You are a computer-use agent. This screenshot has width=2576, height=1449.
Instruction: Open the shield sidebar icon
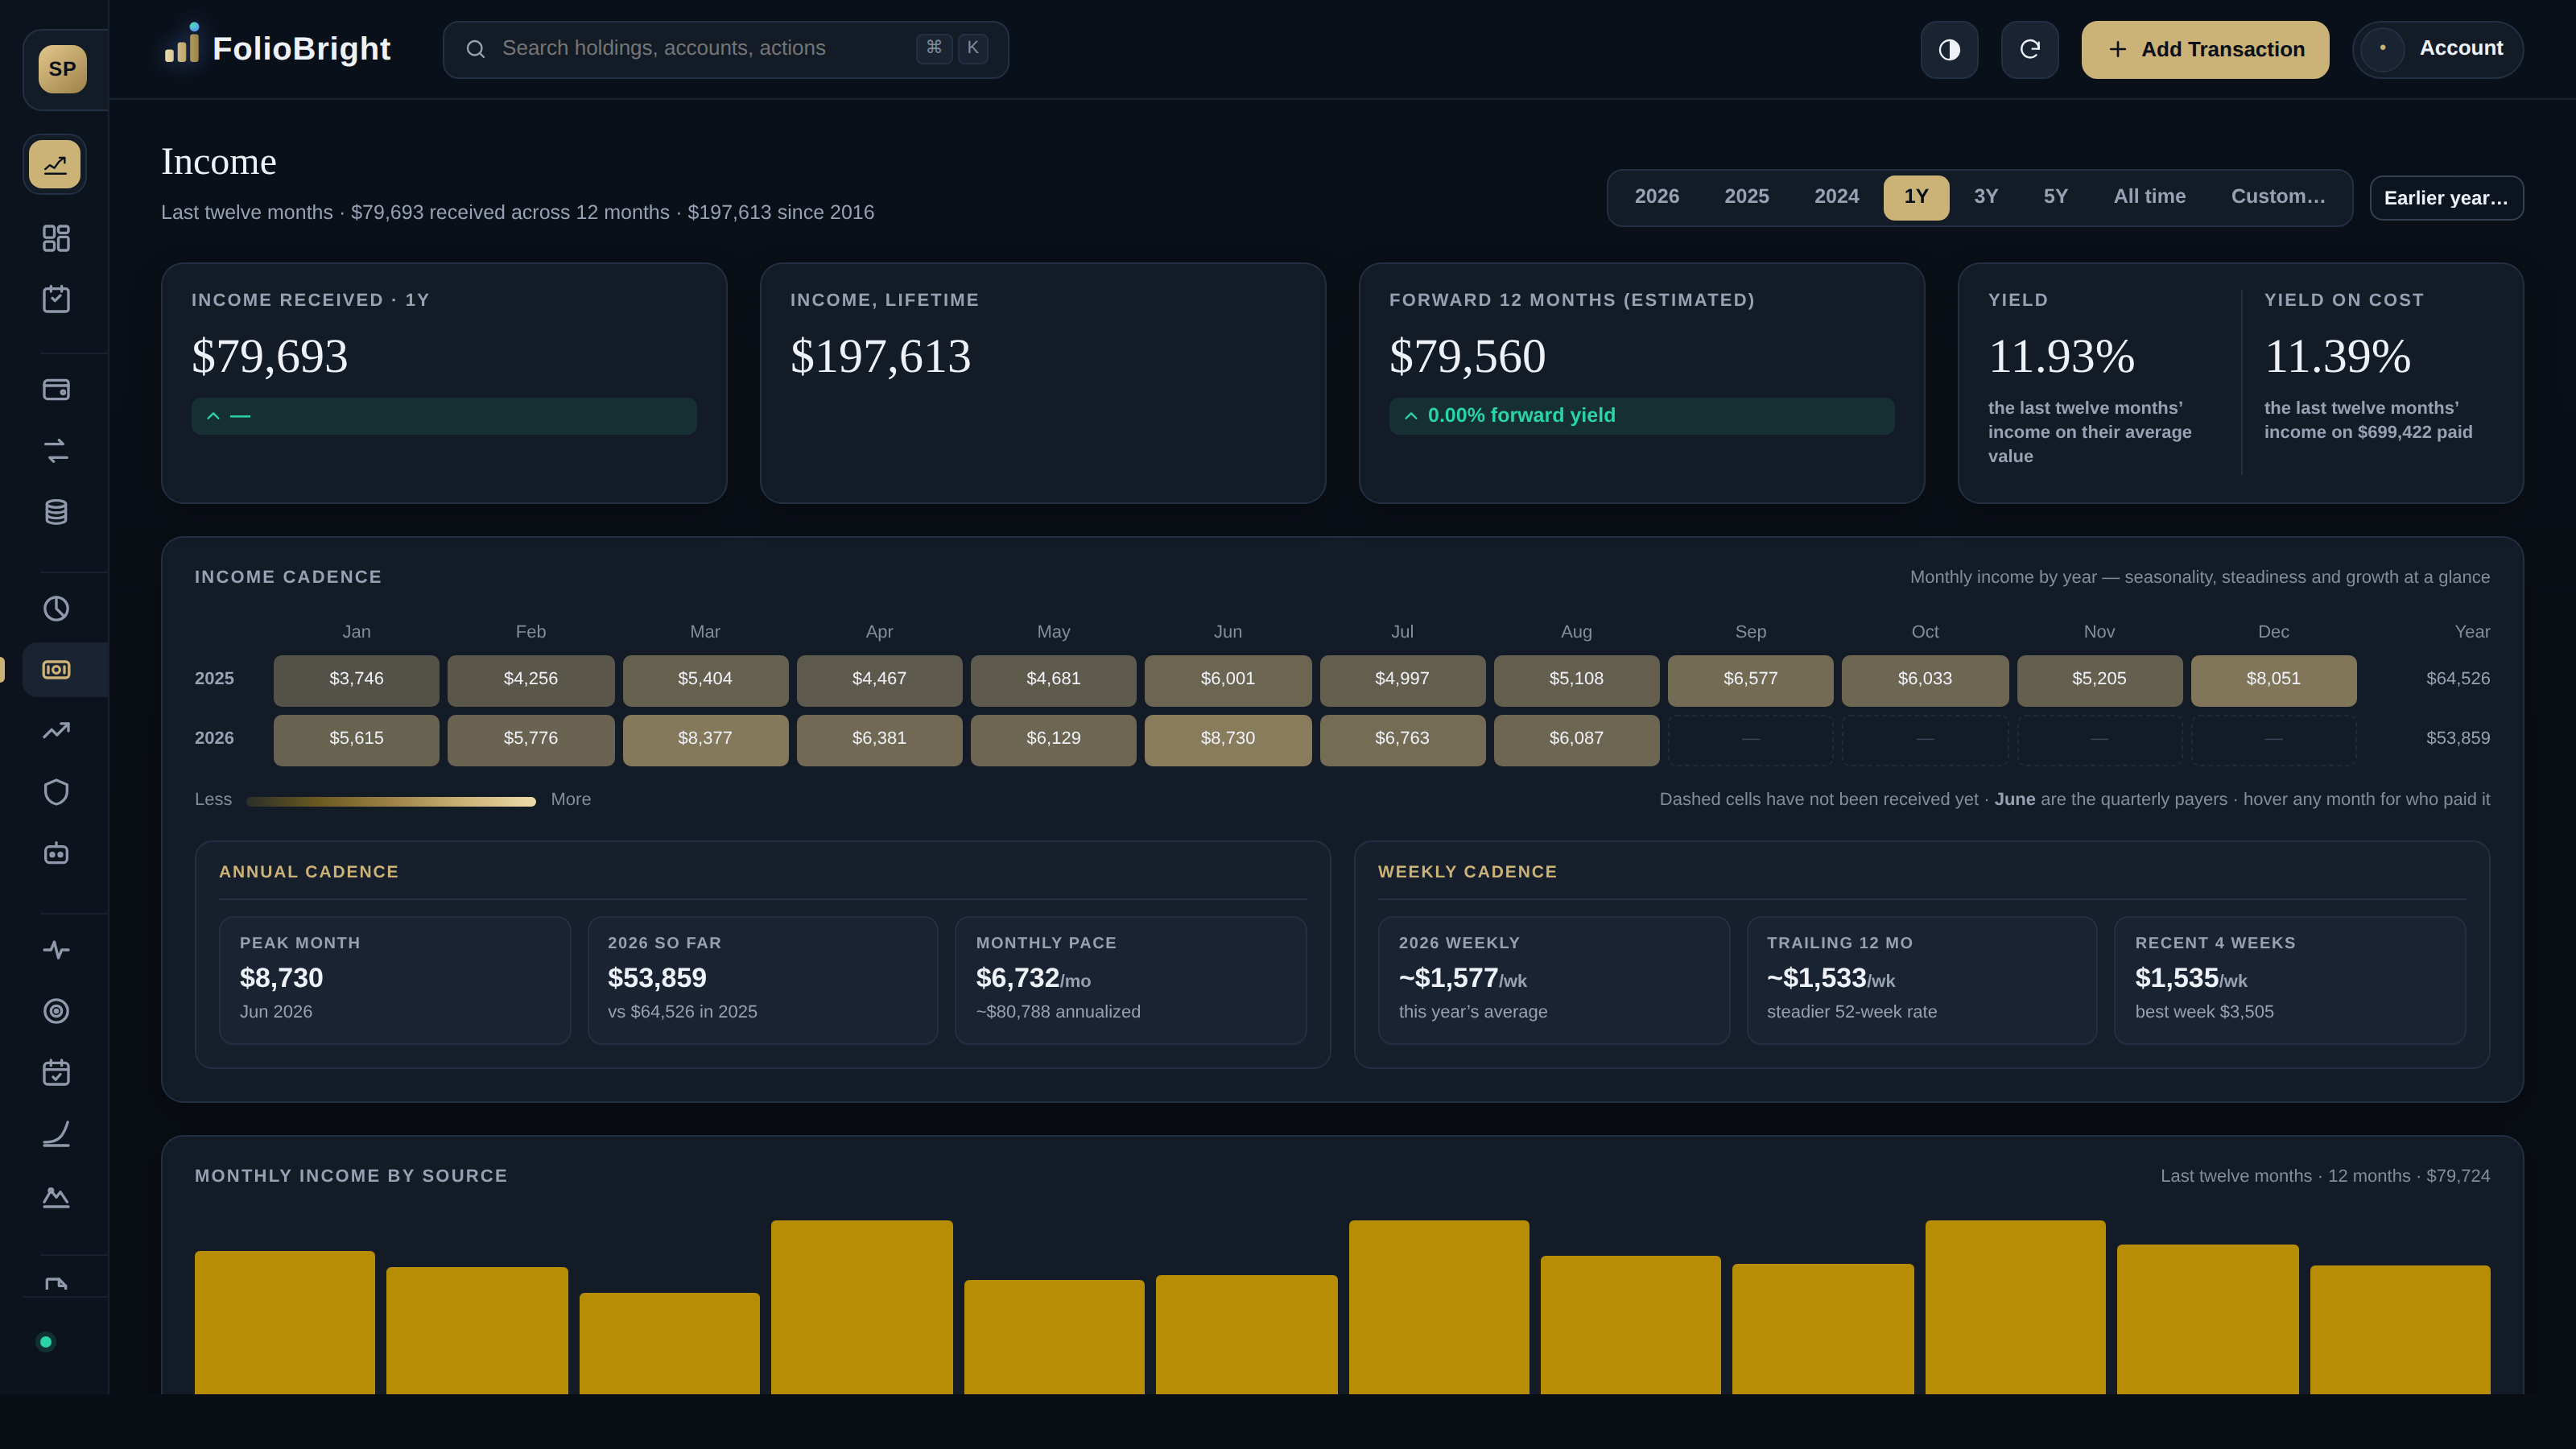coord(56,792)
